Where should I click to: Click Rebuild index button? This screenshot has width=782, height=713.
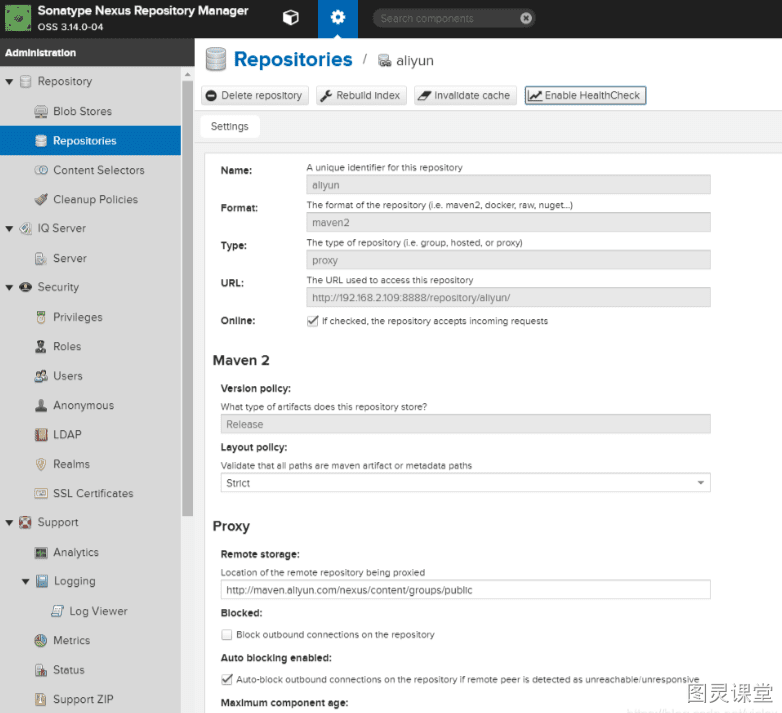pyautogui.click(x=361, y=95)
